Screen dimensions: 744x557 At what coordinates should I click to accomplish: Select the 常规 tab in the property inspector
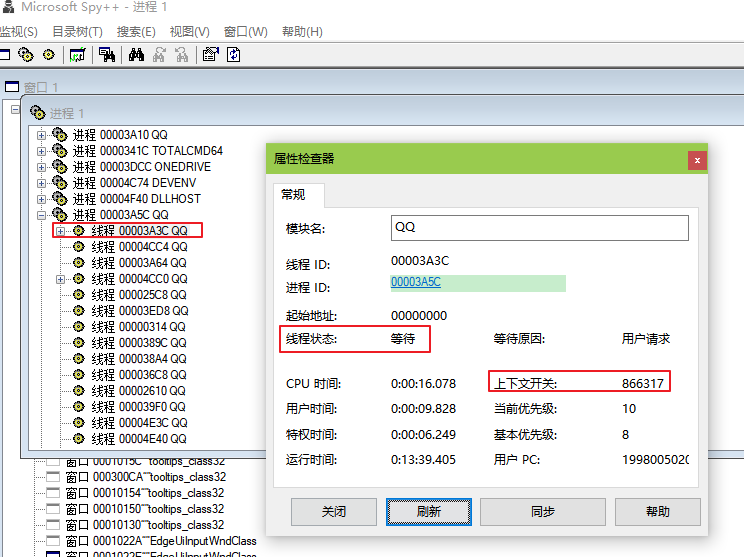[x=292, y=195]
